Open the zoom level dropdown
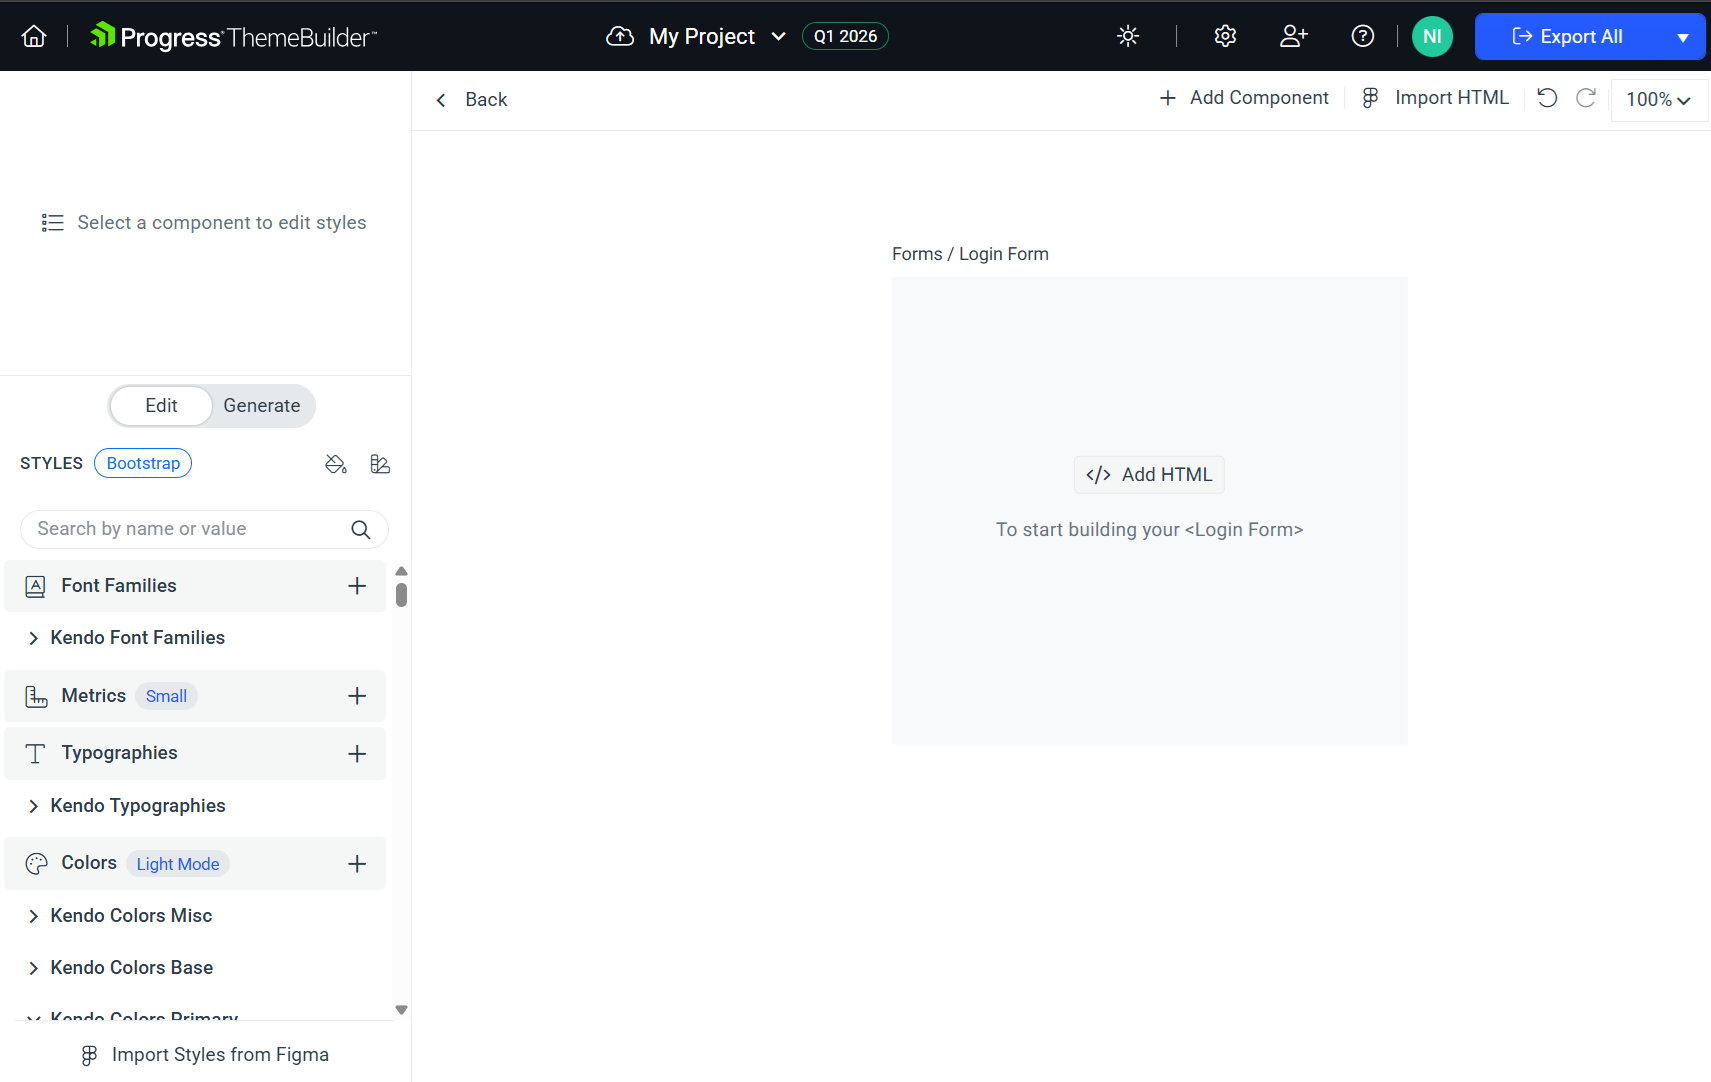The width and height of the screenshot is (1711, 1082). (1656, 99)
